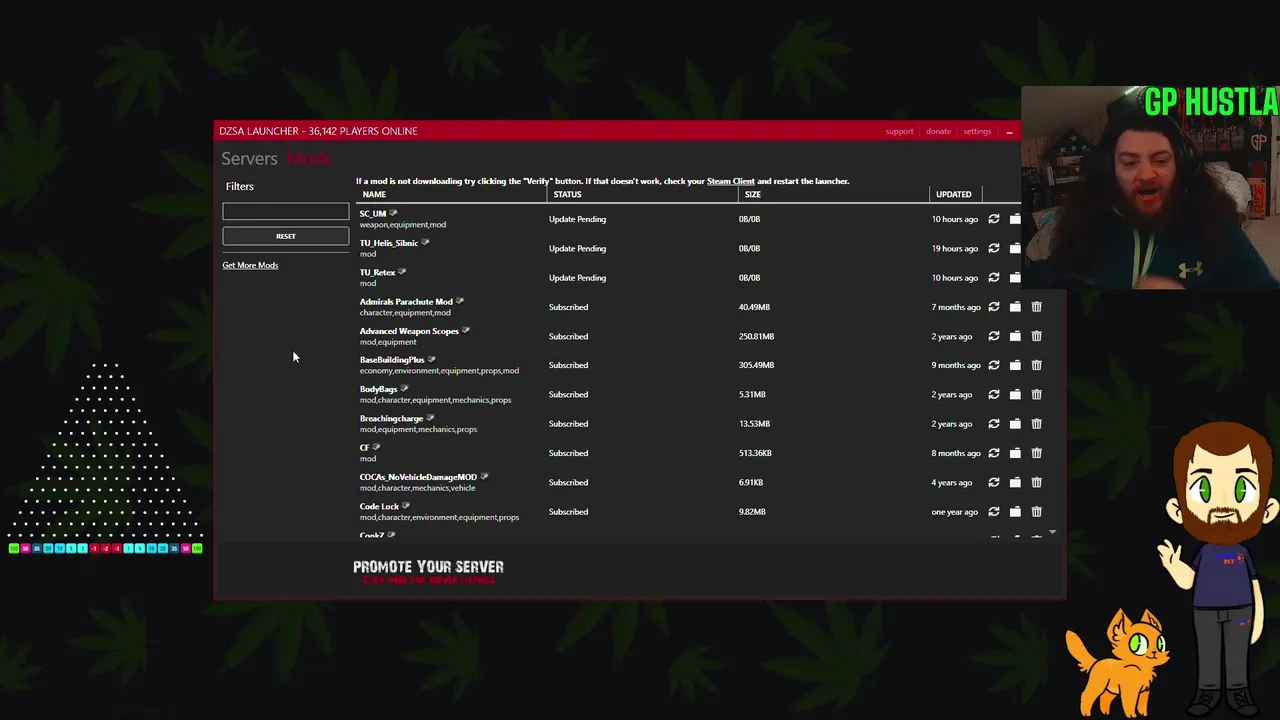The width and height of the screenshot is (1280, 720).
Task: Delete COCAs_NoVehicleDamageMOD with trash icon
Action: [1036, 482]
